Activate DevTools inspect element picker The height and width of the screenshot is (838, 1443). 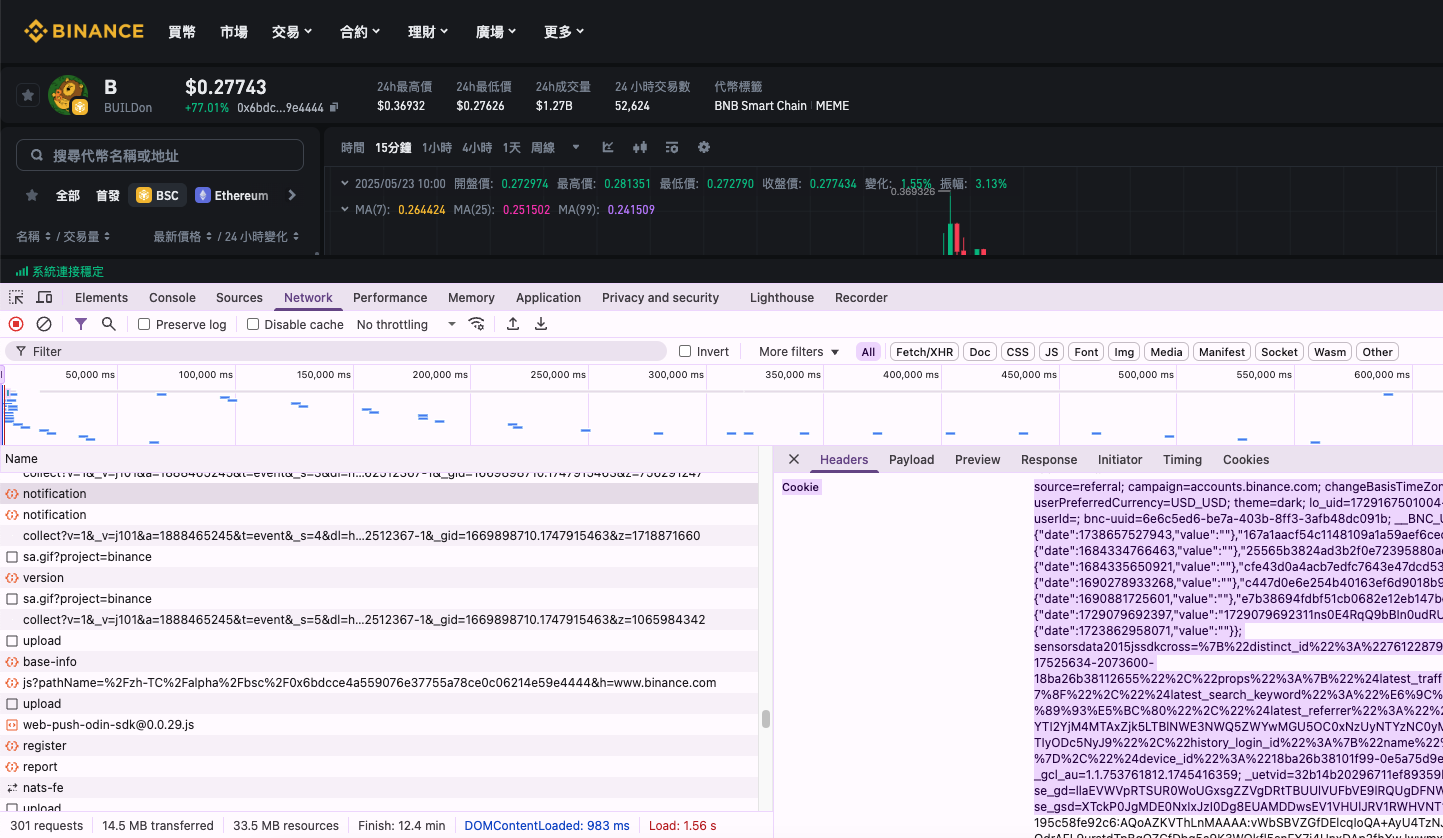click(x=16, y=297)
